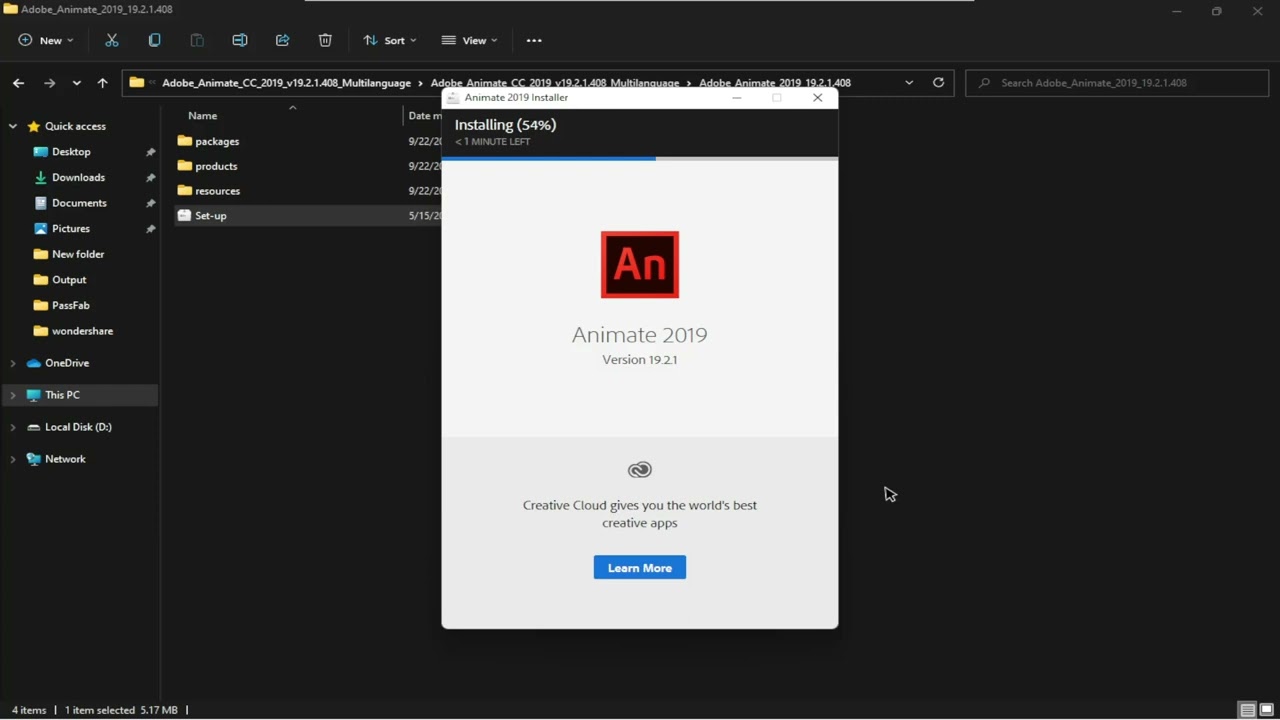This screenshot has width=1280, height=720.
Task: Go forward with the right arrow button
Action: 49,83
